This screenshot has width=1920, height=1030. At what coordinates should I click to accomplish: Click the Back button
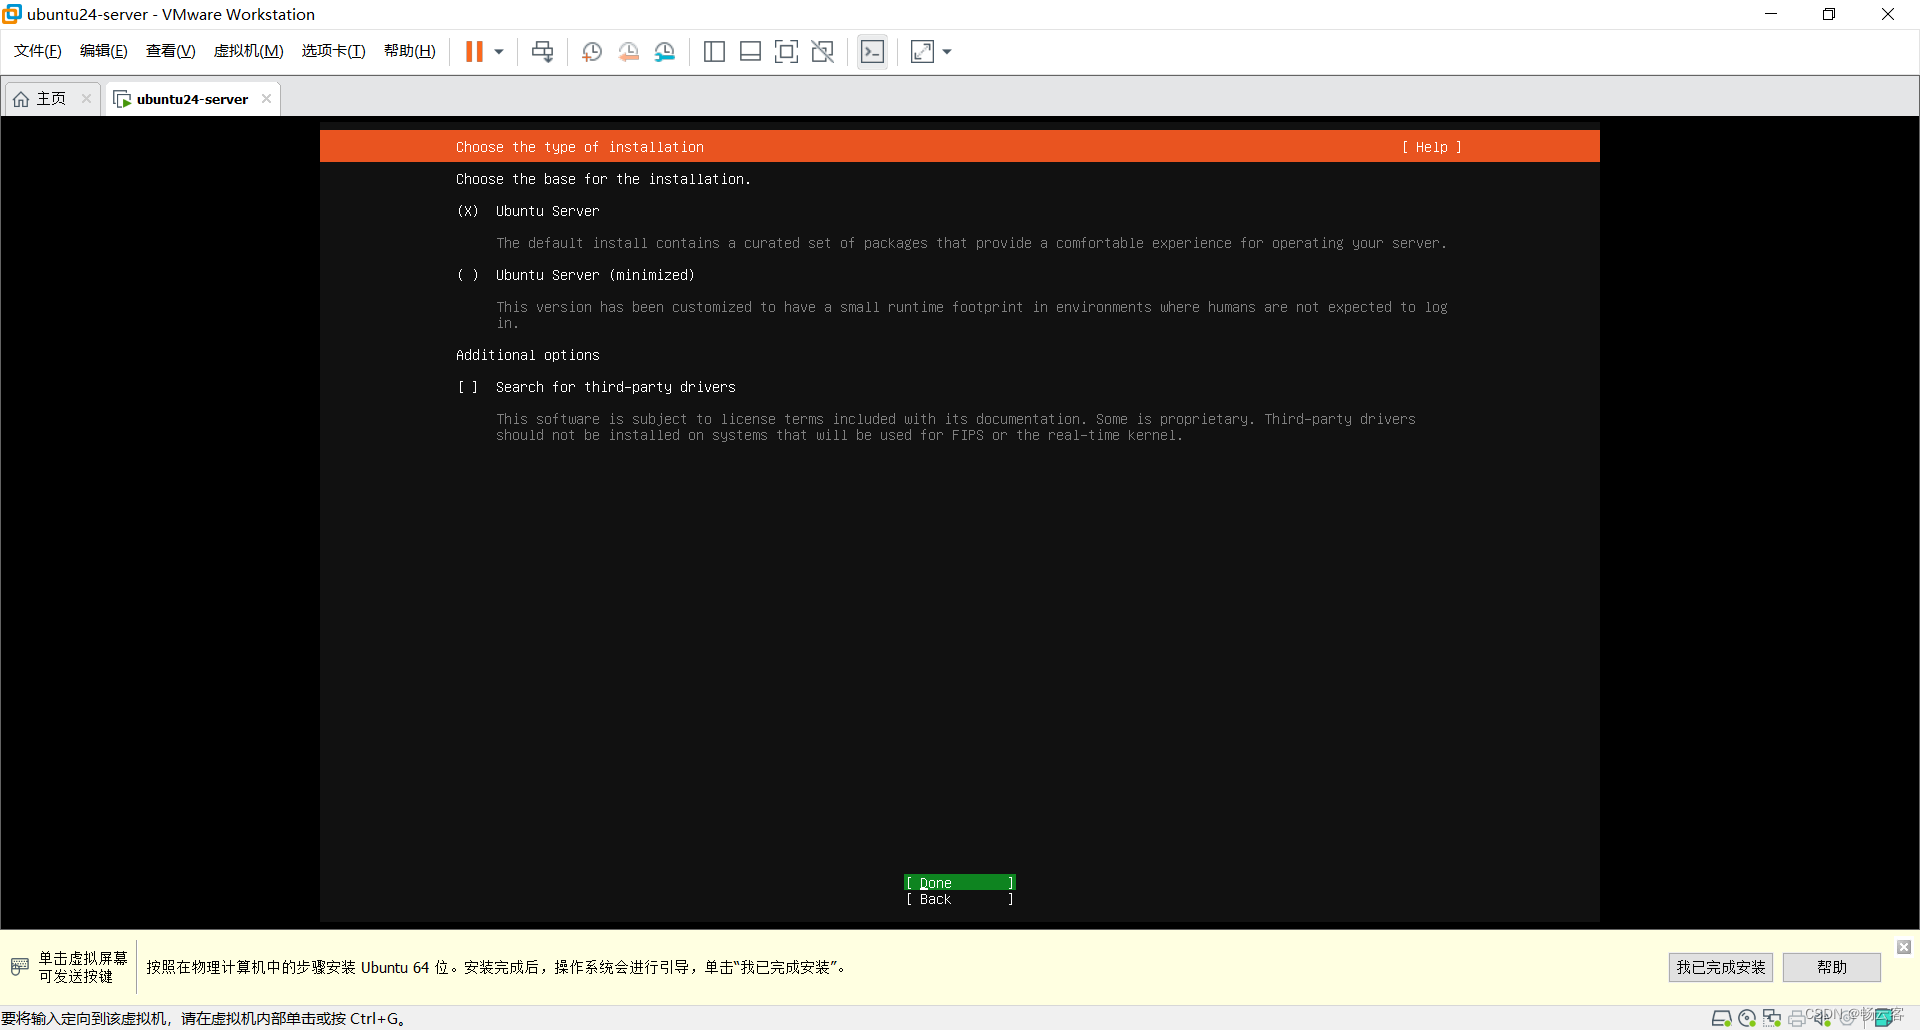(x=960, y=899)
